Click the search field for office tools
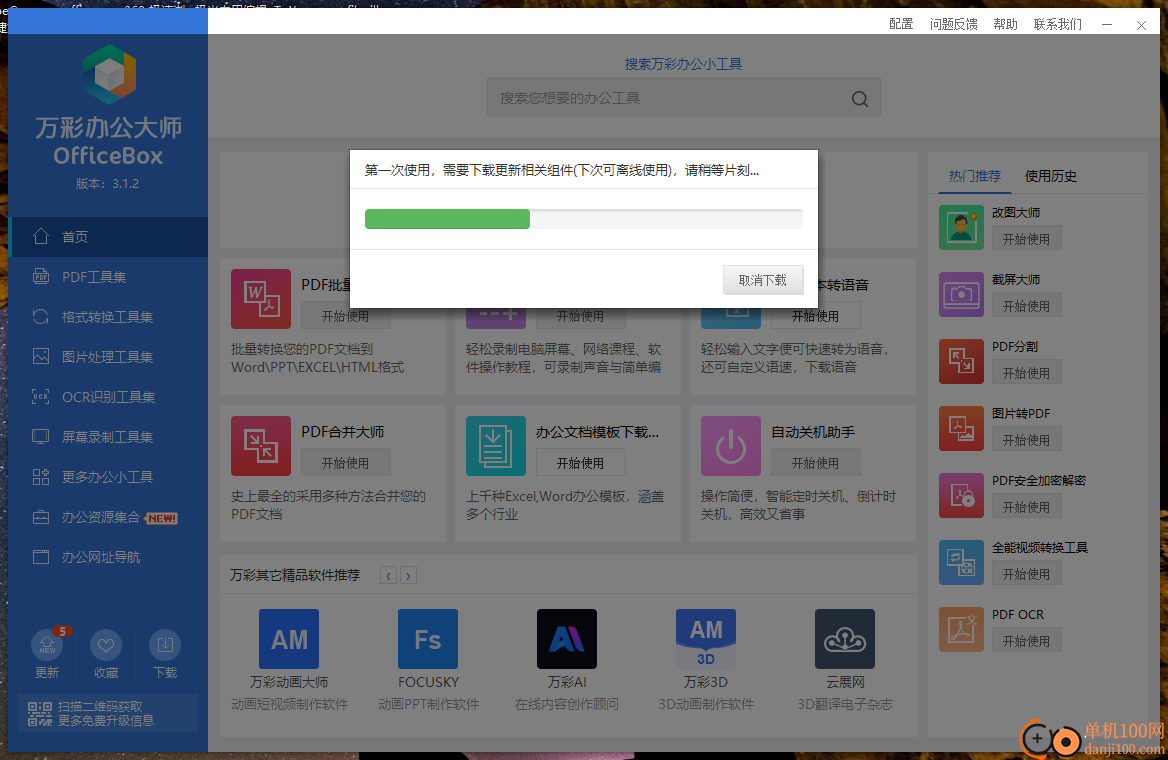 pyautogui.click(x=684, y=98)
